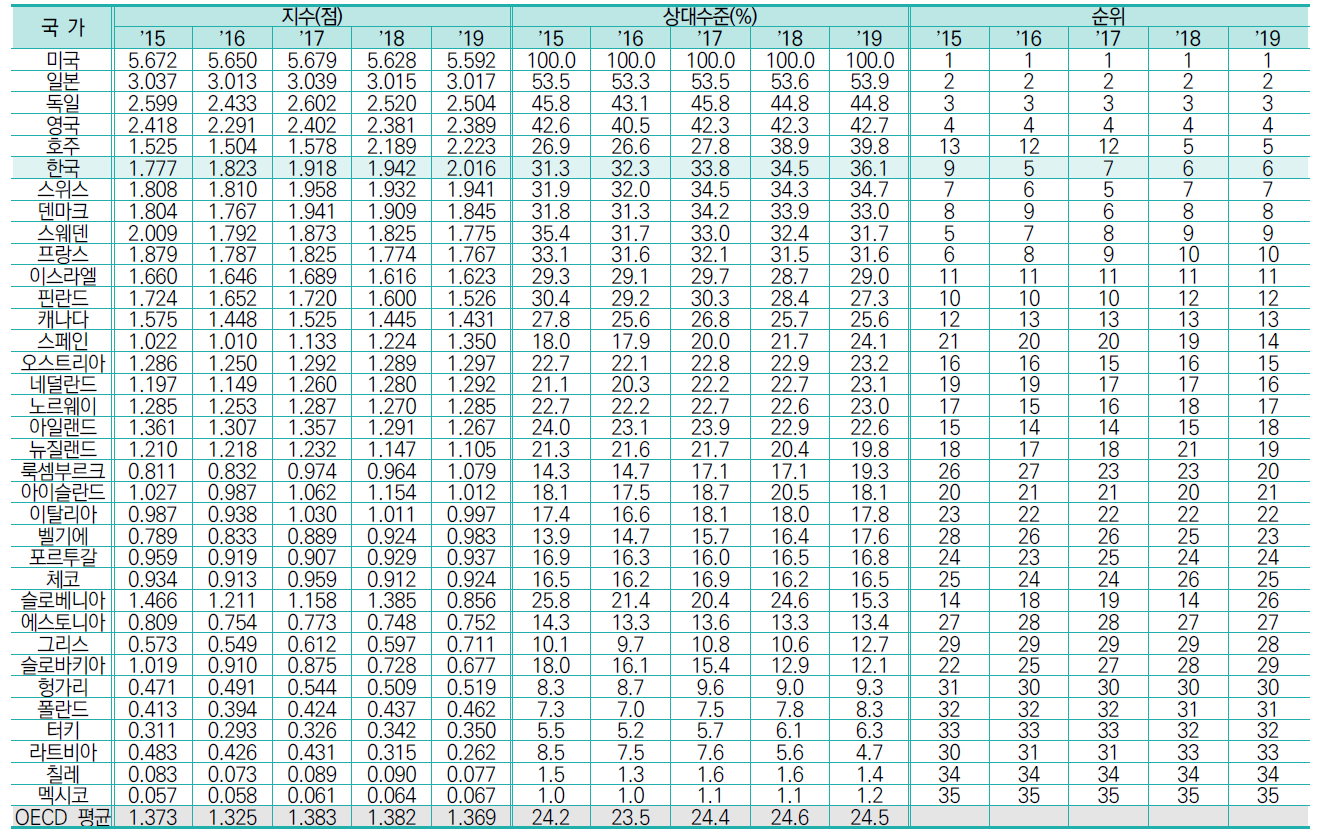The height and width of the screenshot is (839, 1325).
Task: Select the 에스토니아 country cell
Action: click(62, 622)
